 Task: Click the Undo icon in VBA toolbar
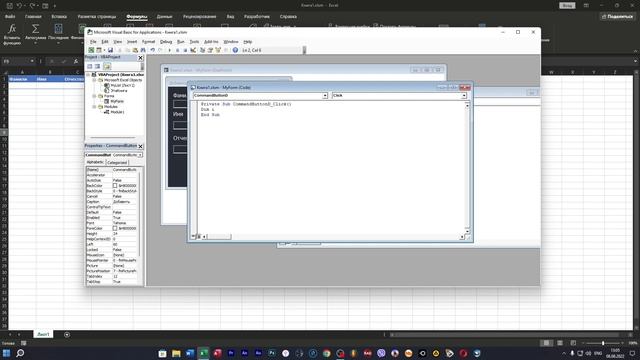coord(153,50)
